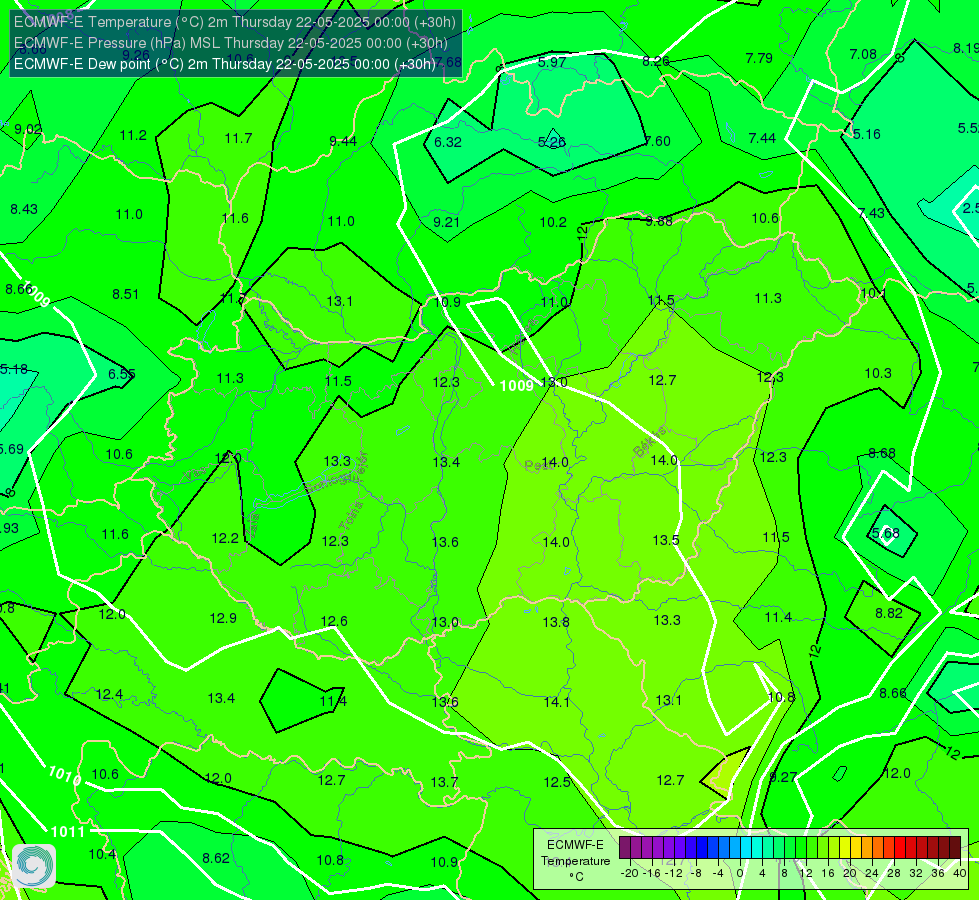Click the map value '7.43'

tap(871, 213)
